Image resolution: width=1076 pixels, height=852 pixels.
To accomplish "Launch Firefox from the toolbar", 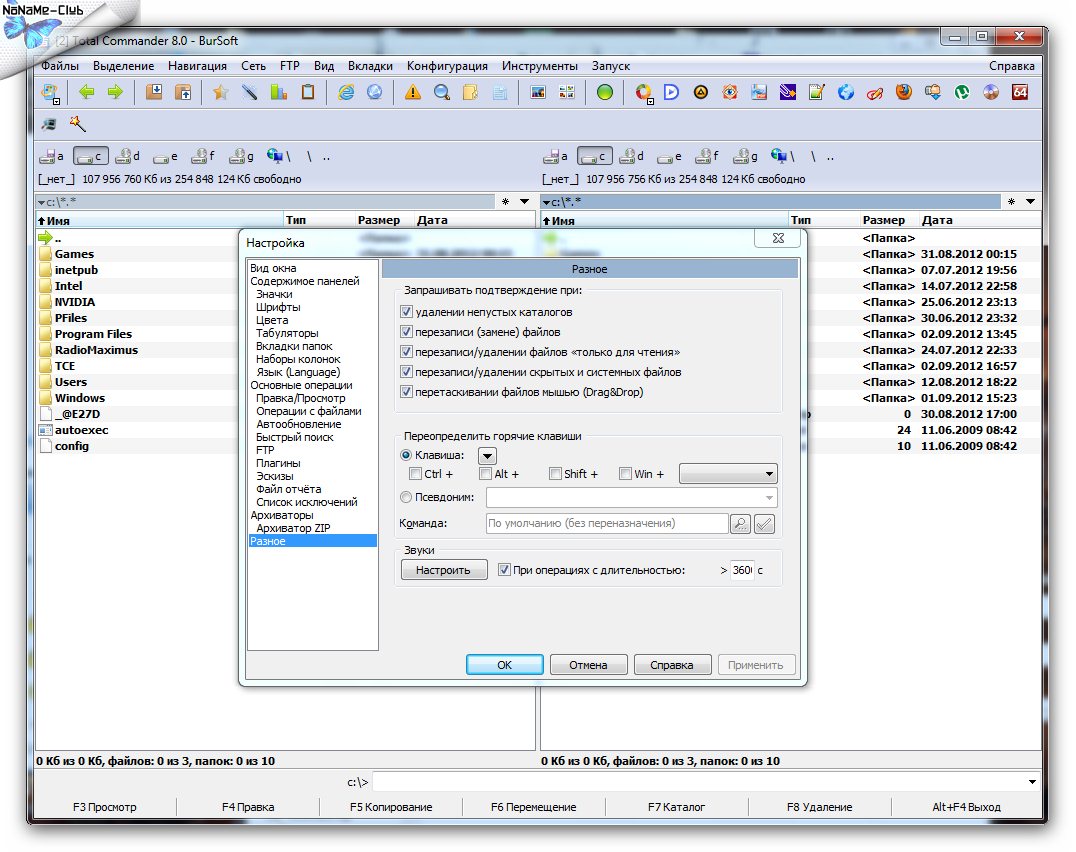I will click(x=904, y=93).
